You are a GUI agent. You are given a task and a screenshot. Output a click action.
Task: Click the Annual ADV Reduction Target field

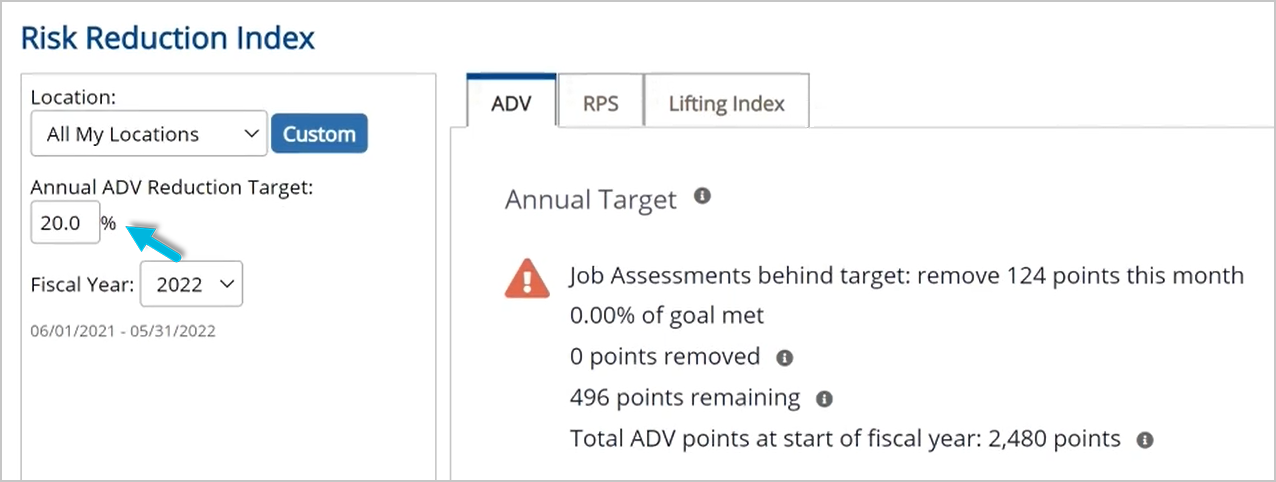coord(65,223)
